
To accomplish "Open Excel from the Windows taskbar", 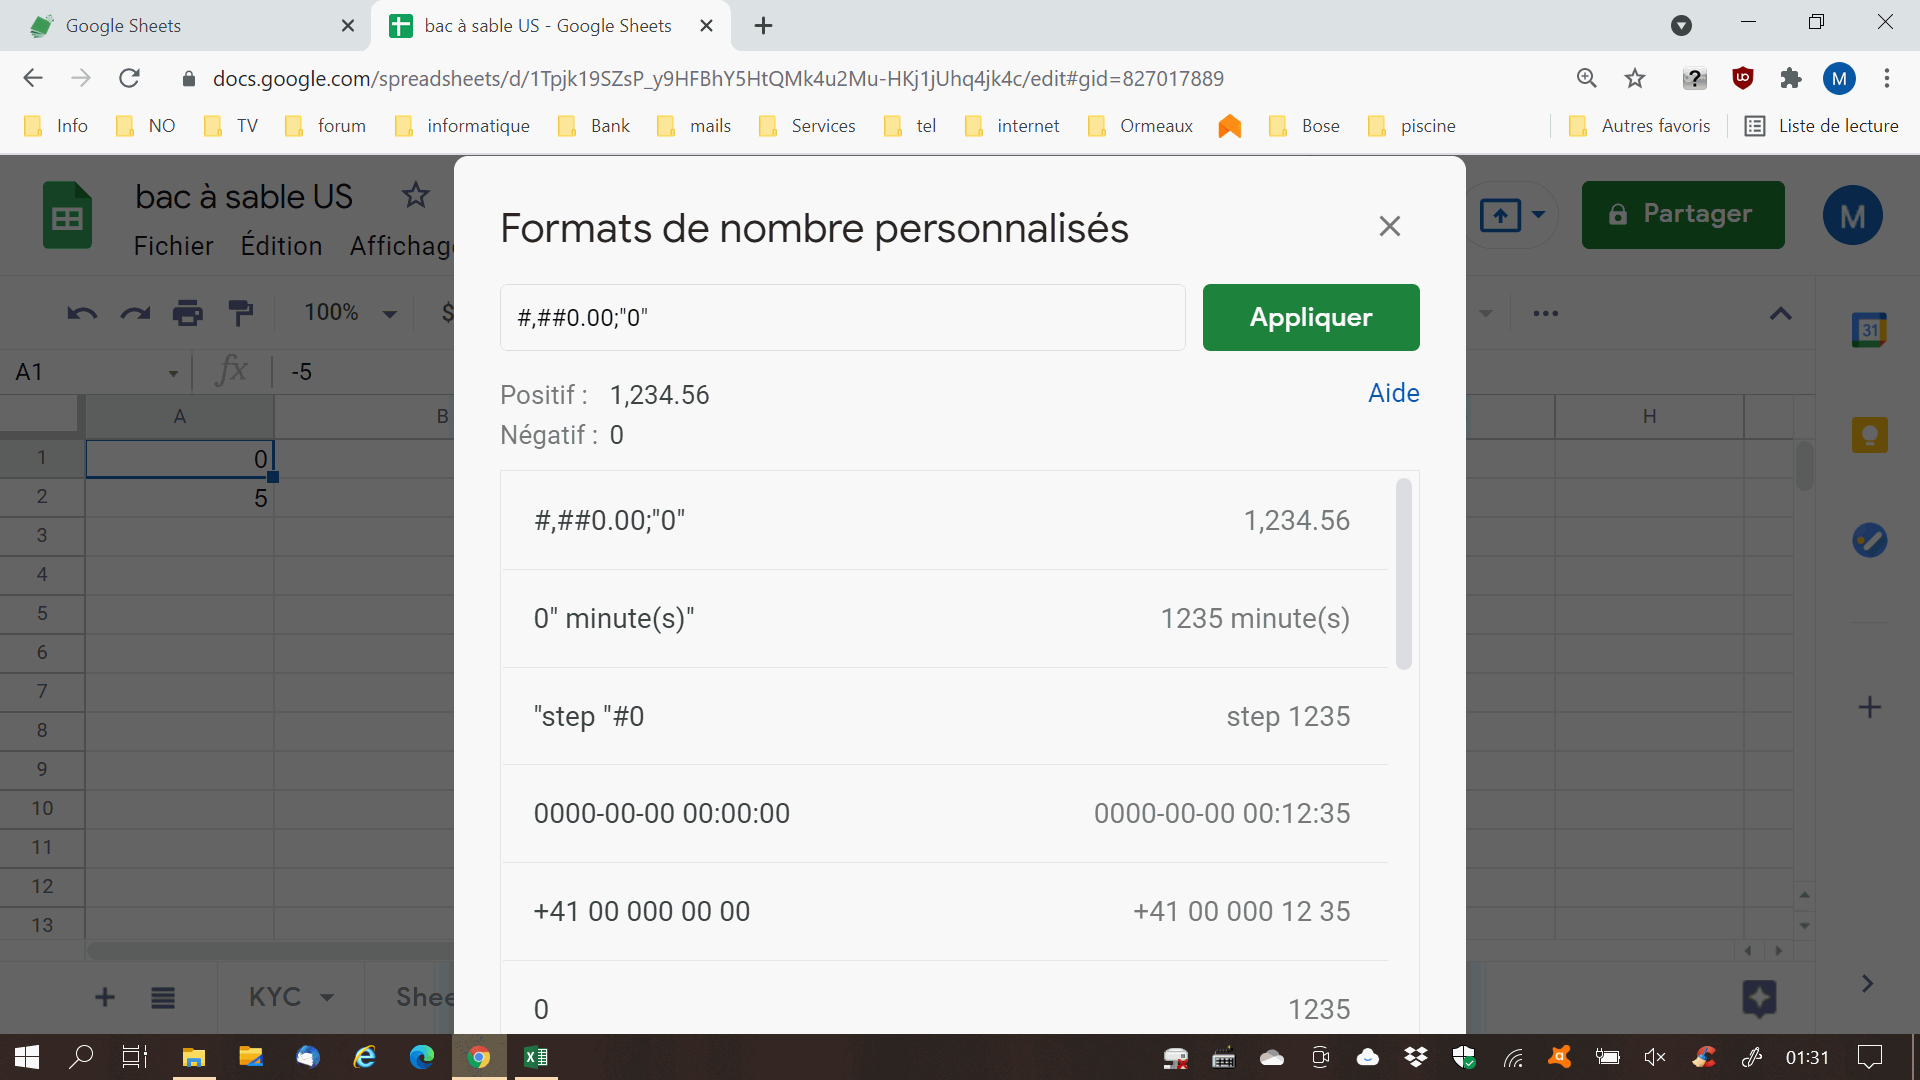I will [x=536, y=1057].
